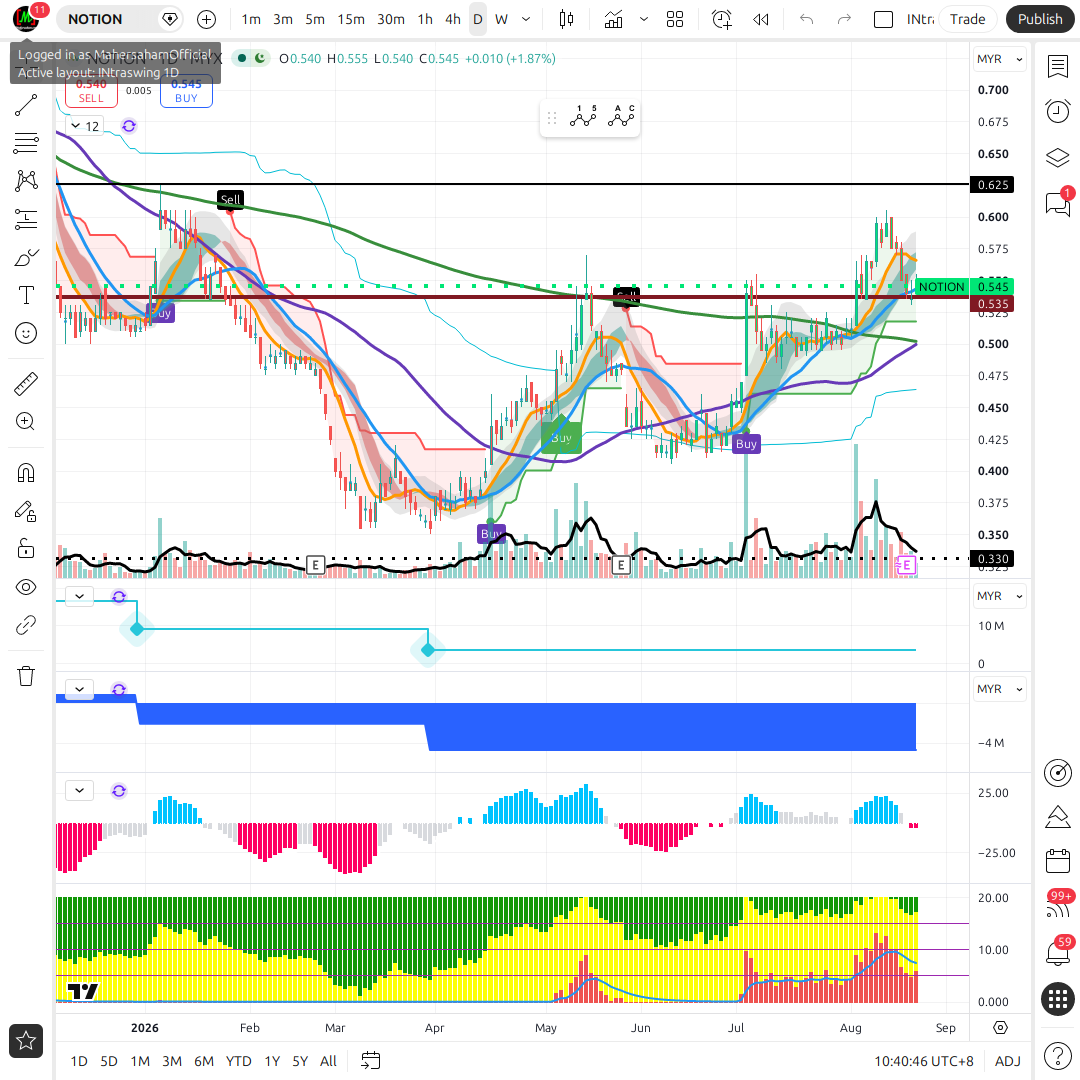Expand indicators favorites dropdown arrow

click(644, 19)
